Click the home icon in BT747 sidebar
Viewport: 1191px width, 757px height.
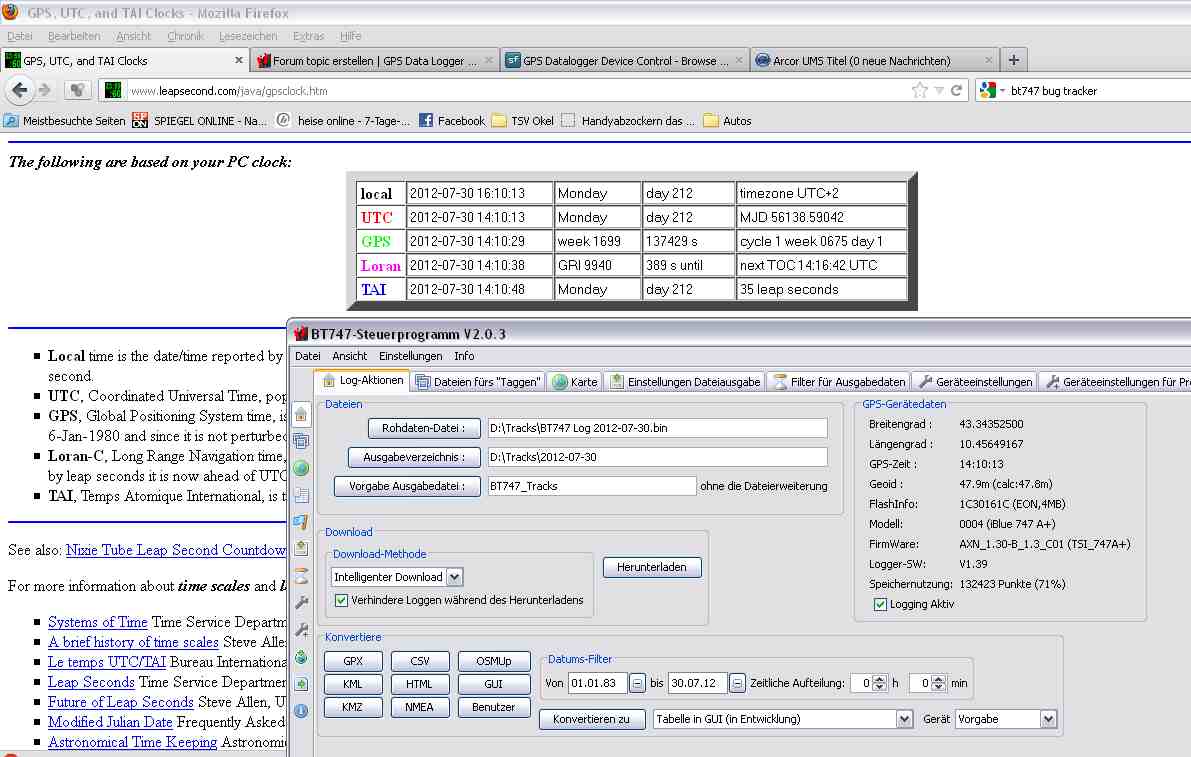[301, 413]
